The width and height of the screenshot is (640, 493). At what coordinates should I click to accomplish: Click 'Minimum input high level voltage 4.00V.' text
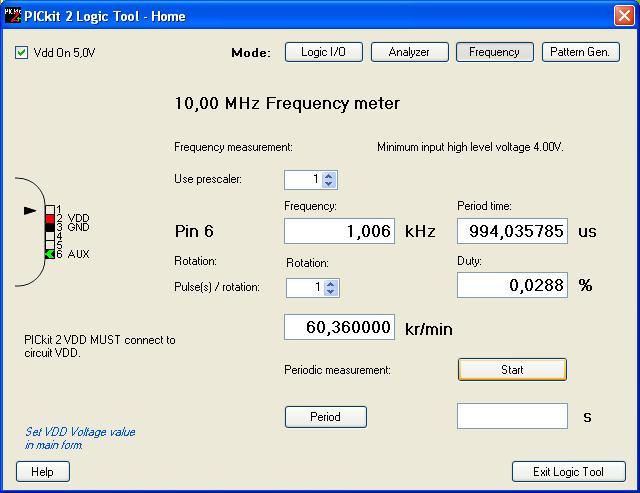tap(470, 147)
